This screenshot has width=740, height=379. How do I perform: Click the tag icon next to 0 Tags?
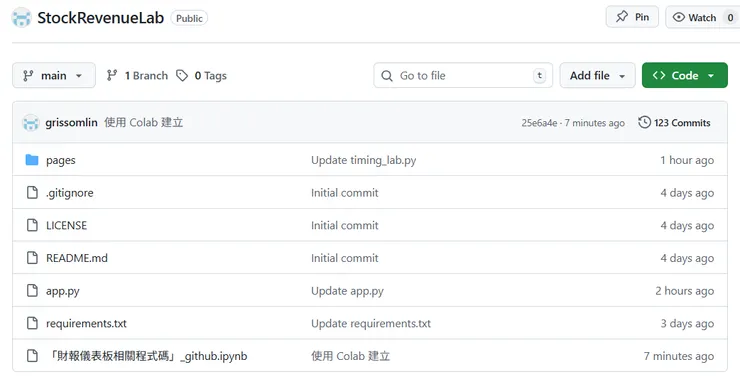tap(182, 76)
